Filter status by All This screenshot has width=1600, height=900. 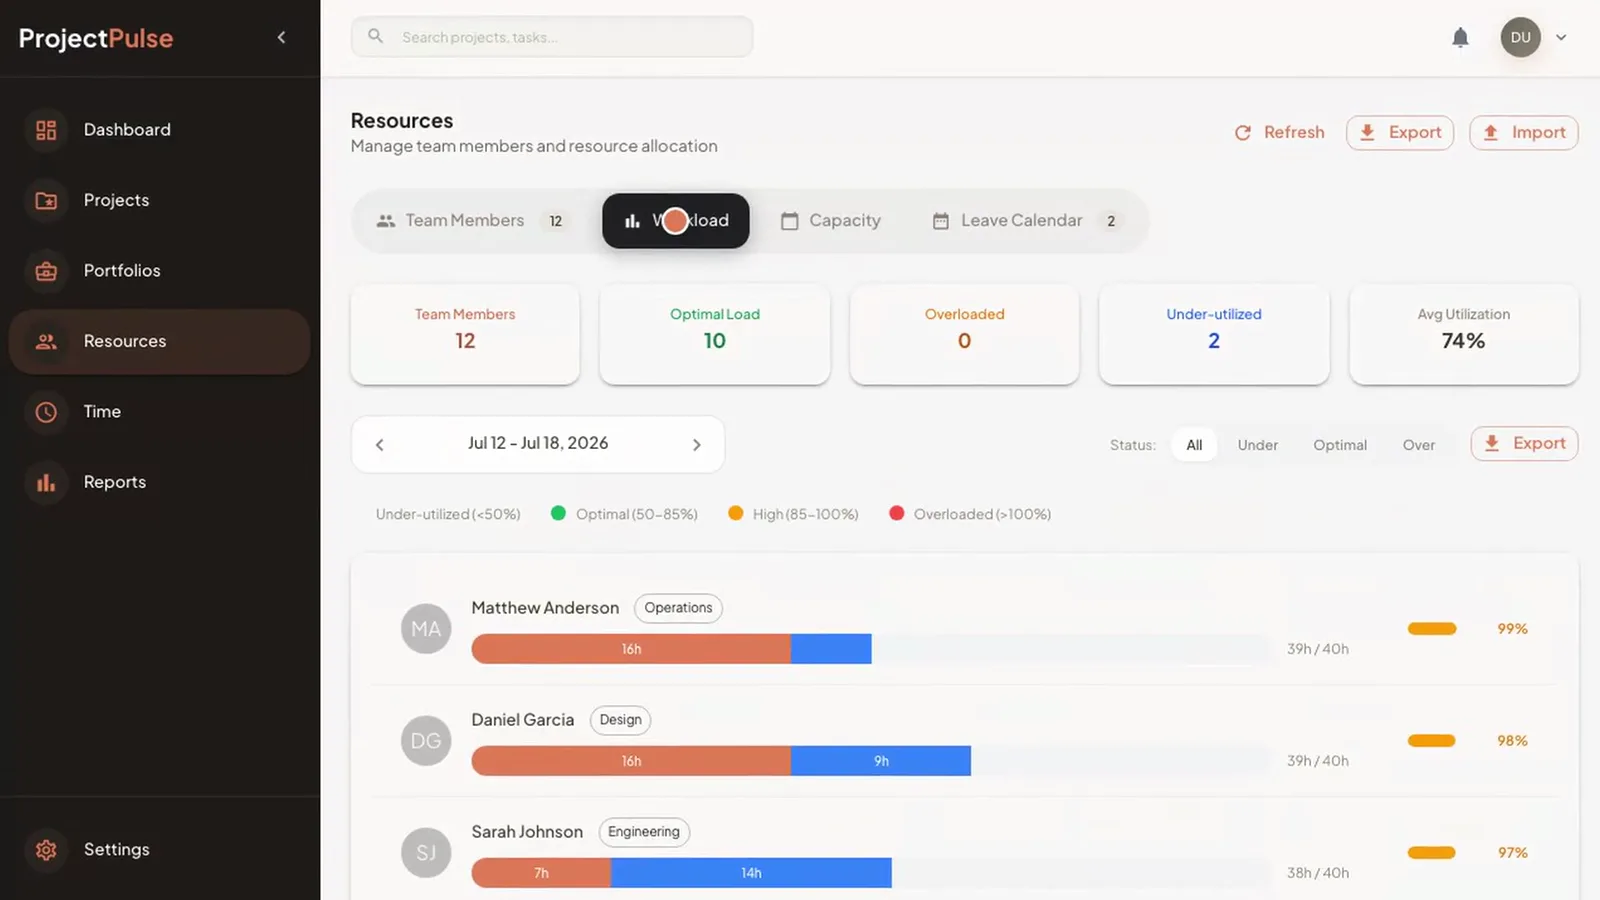(x=1194, y=445)
